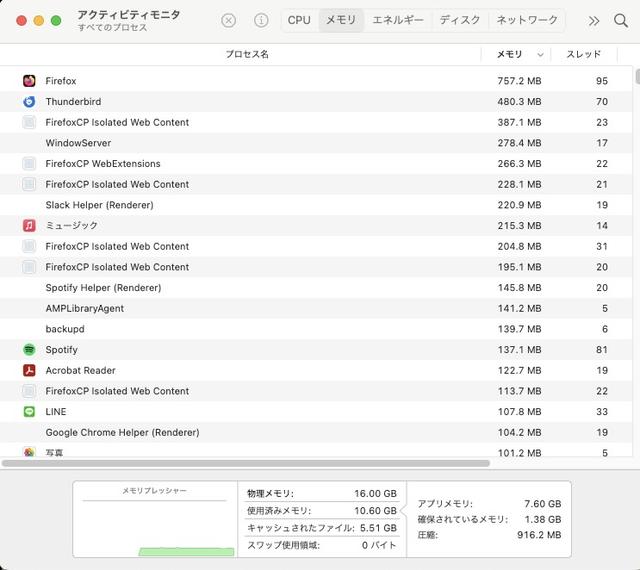Click the 278.4 MB memory value

(519, 143)
